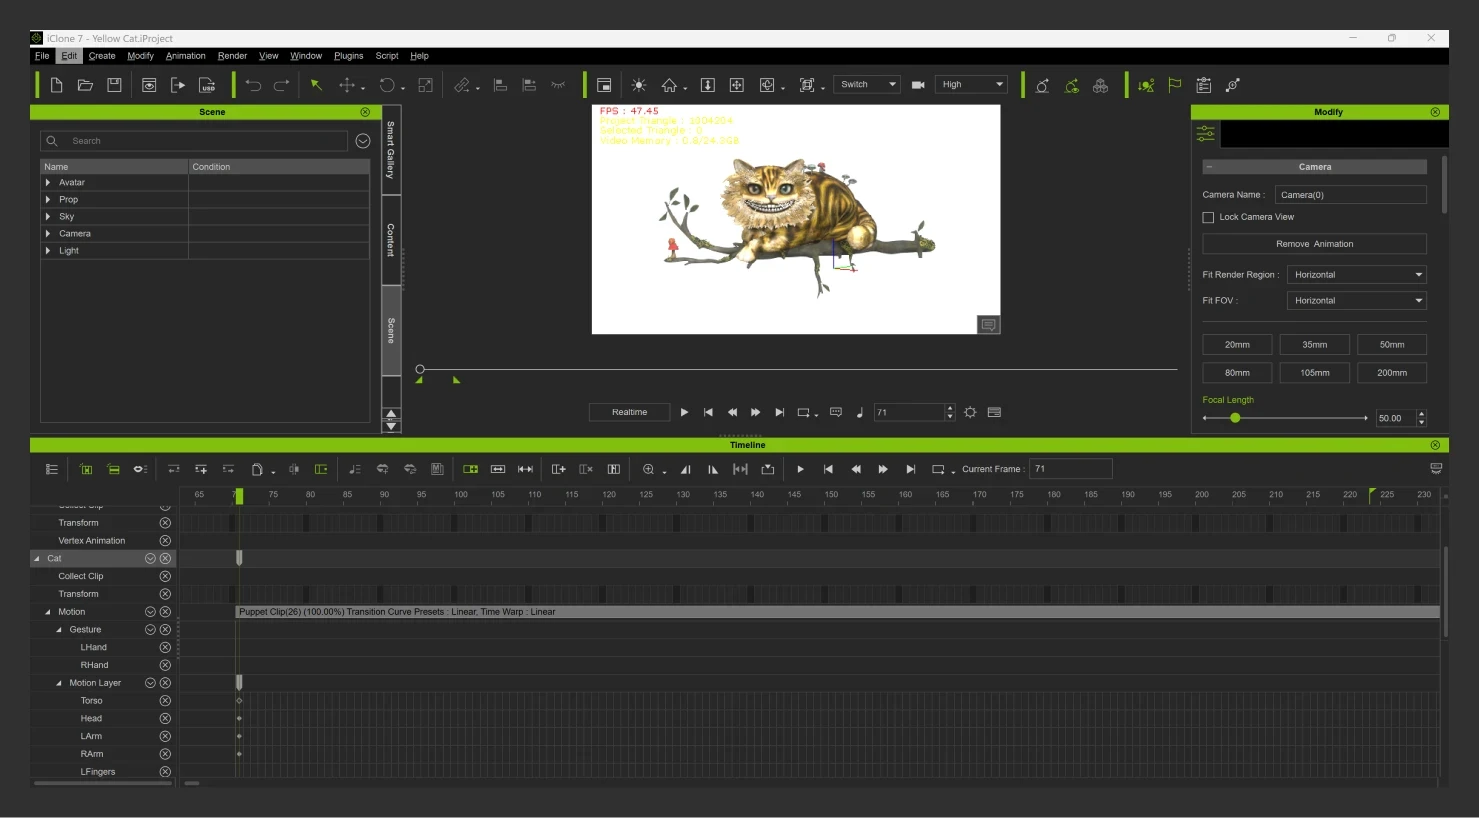The image size is (1479, 818).
Task: Click the stacked cubes toolbar icon
Action: tap(1100, 85)
